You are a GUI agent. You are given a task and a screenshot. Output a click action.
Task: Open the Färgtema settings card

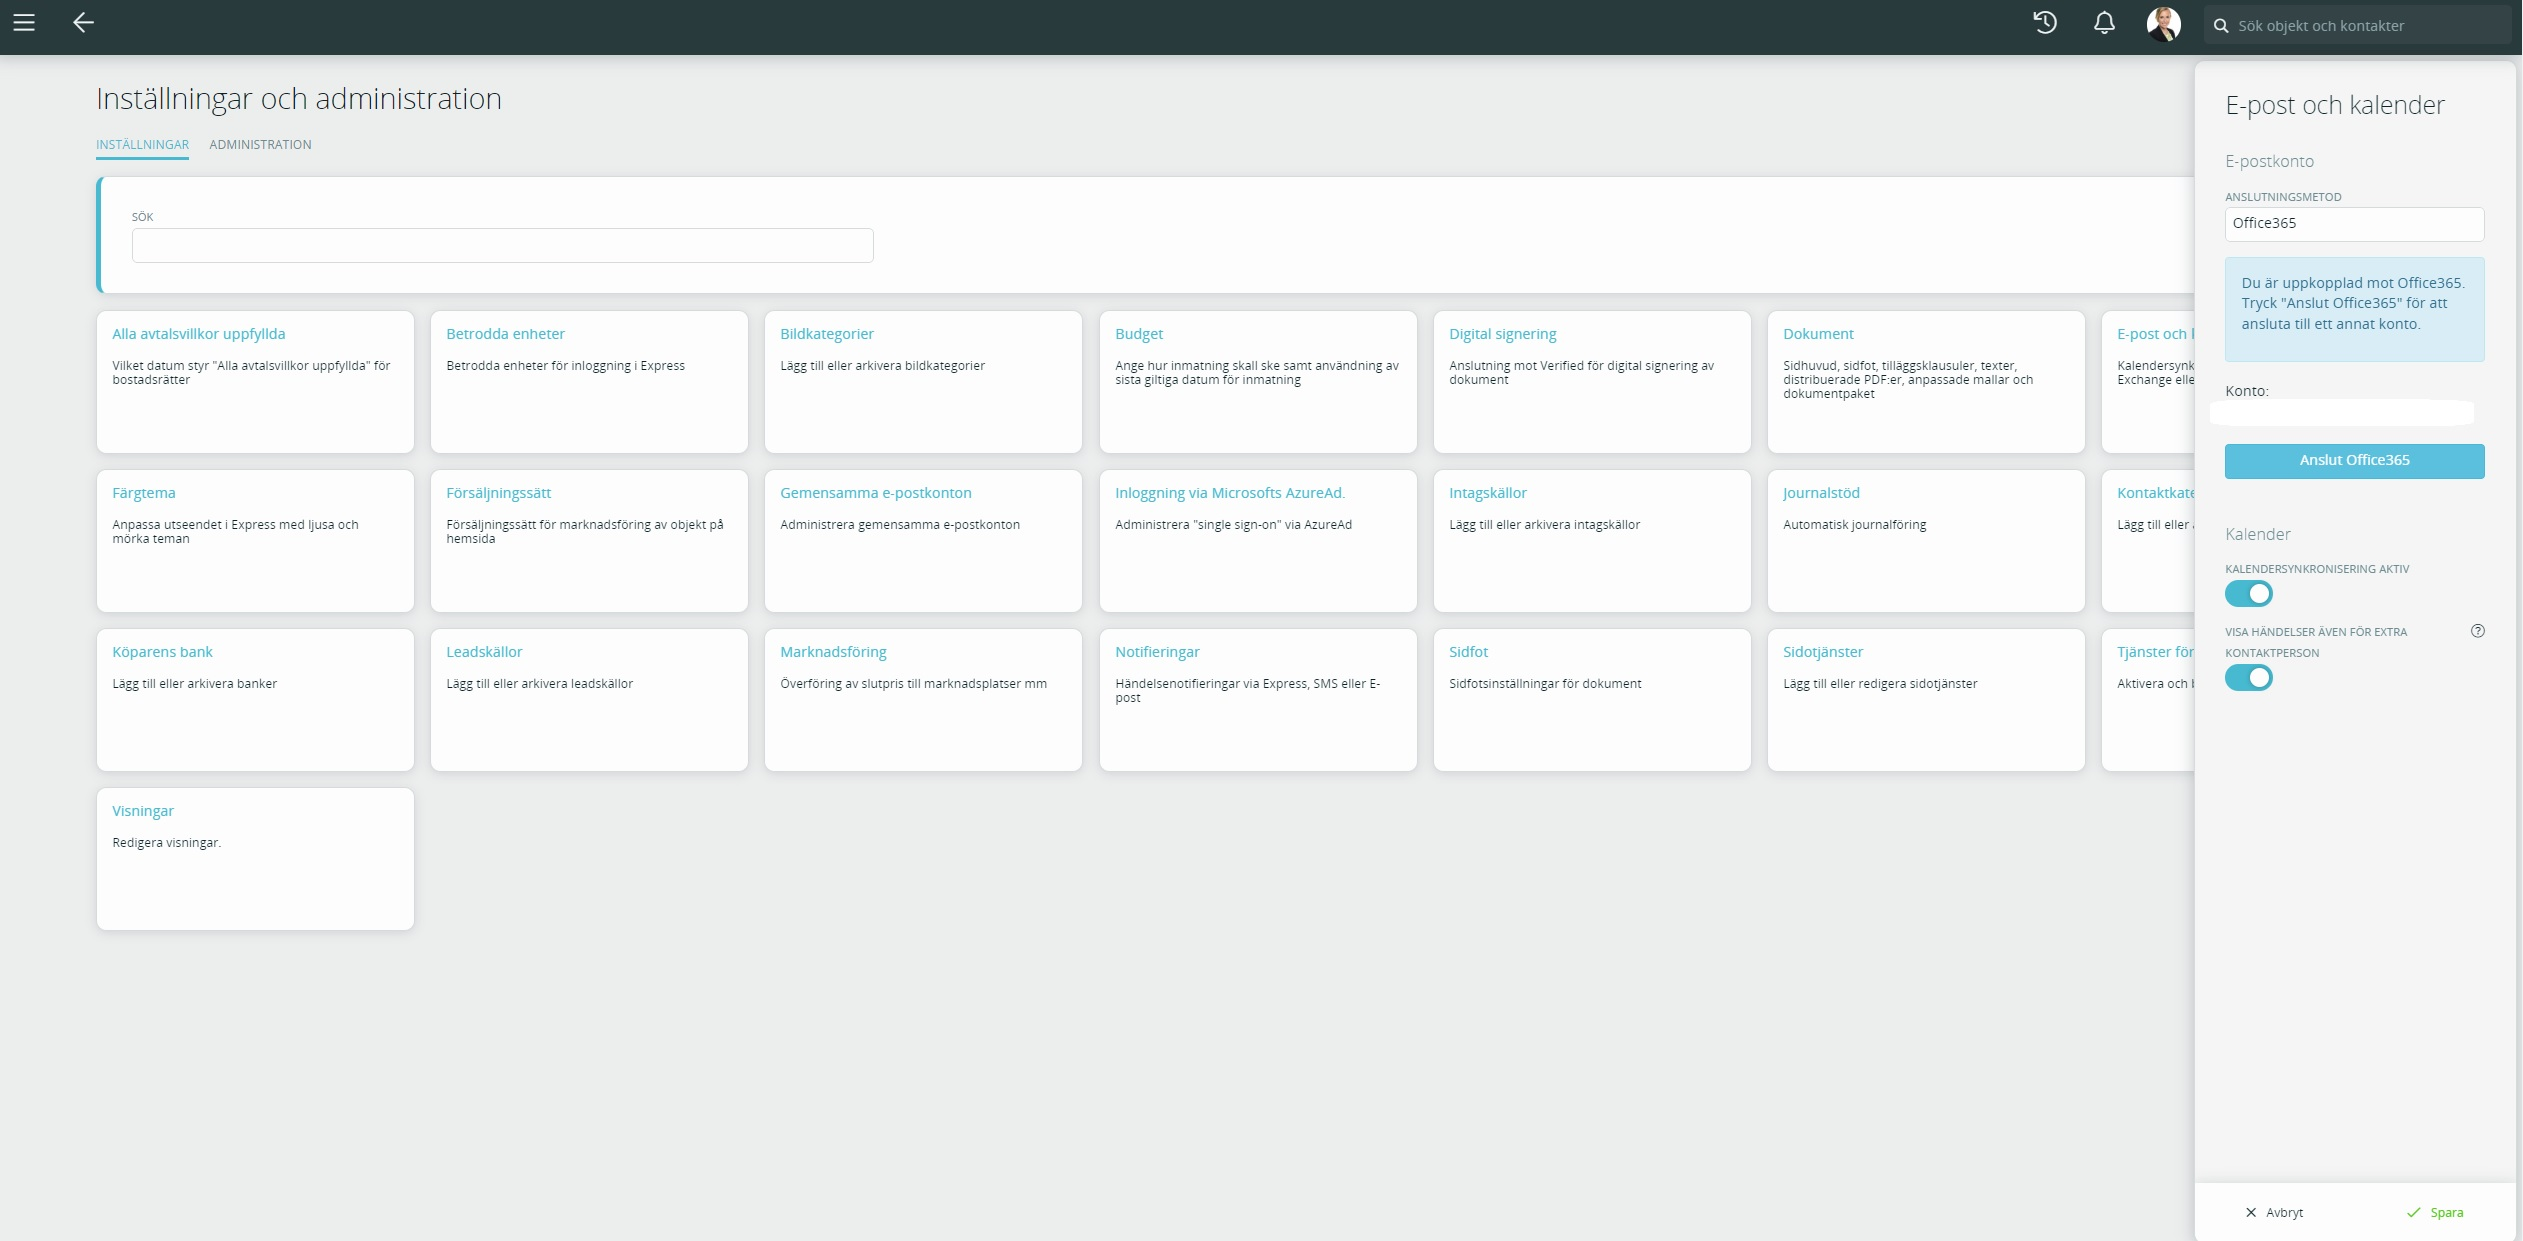click(x=255, y=540)
